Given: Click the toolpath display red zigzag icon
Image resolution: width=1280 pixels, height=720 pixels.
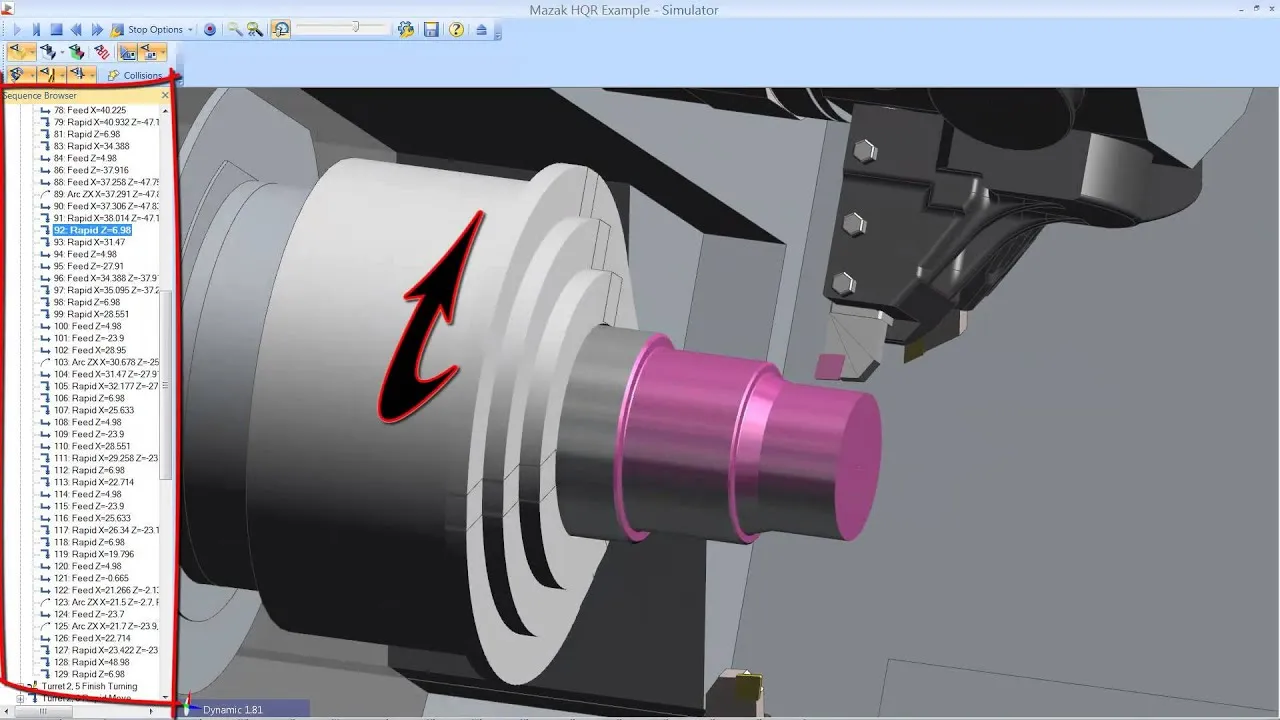Looking at the screenshot, I should point(101,52).
